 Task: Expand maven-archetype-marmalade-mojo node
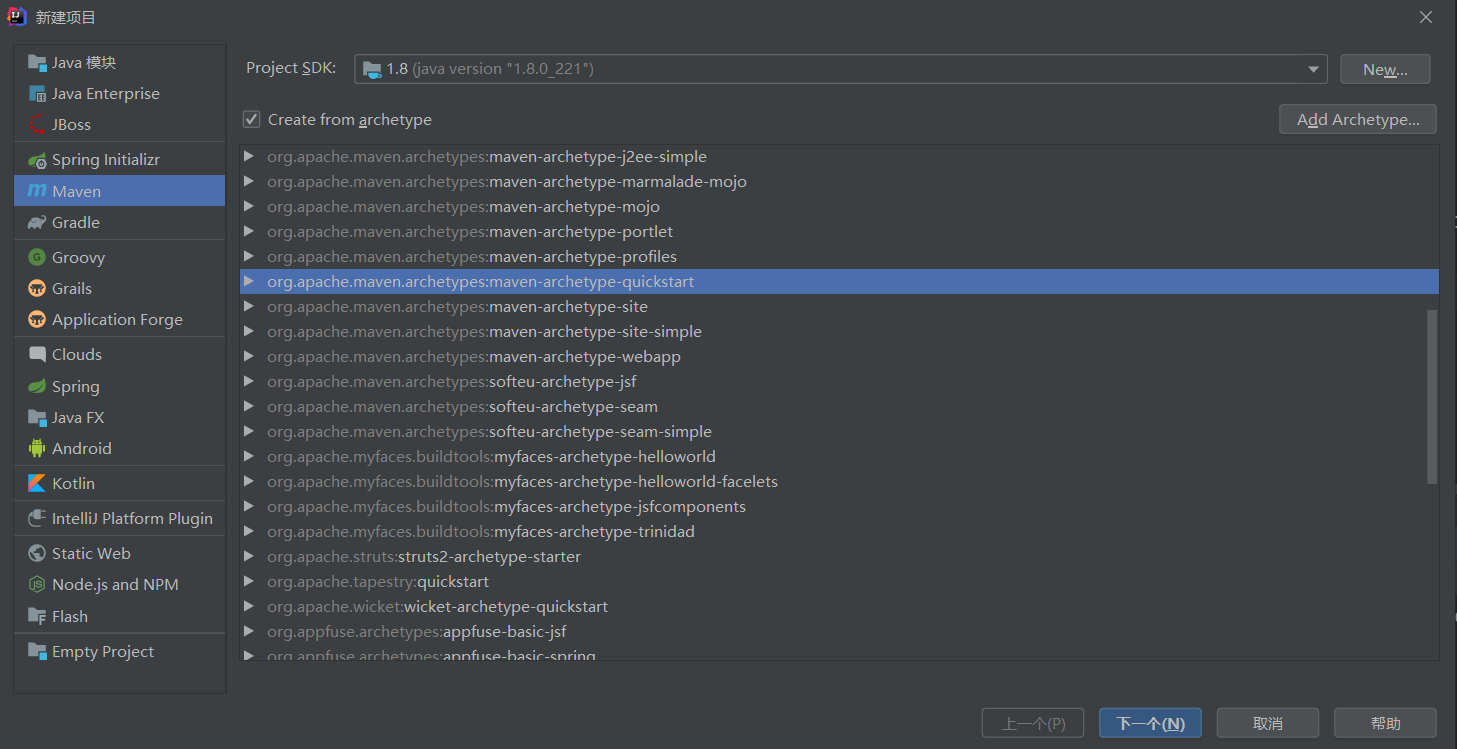coord(249,182)
